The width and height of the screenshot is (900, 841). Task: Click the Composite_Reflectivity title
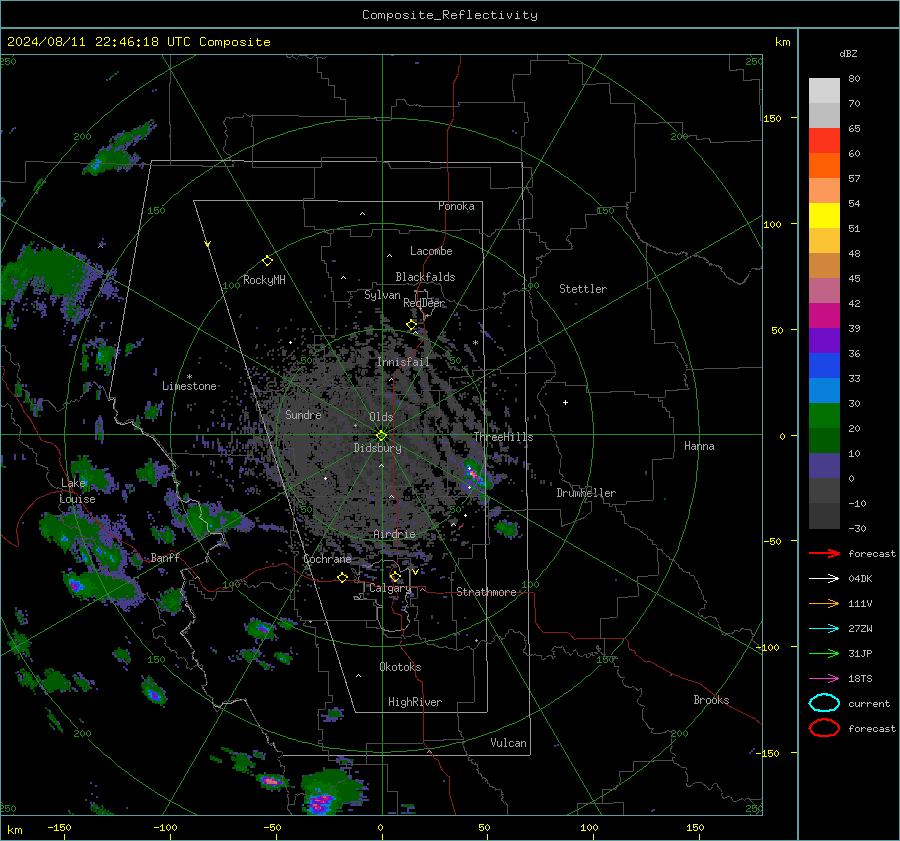click(450, 15)
